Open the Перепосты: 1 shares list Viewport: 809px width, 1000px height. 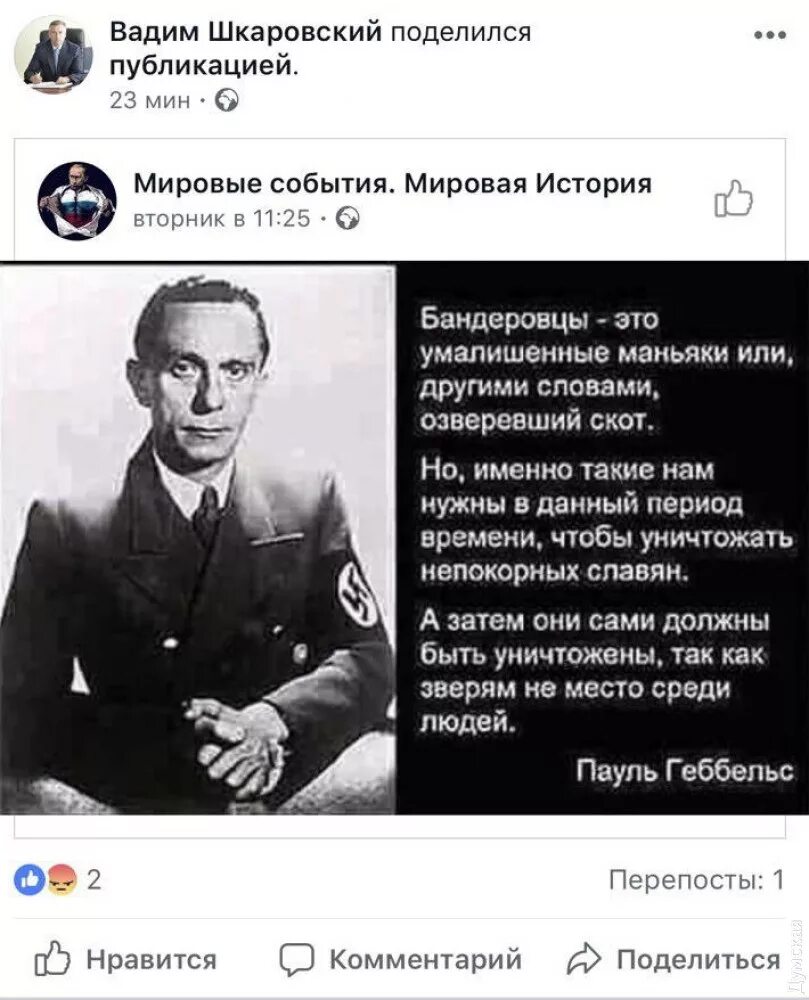696,880
